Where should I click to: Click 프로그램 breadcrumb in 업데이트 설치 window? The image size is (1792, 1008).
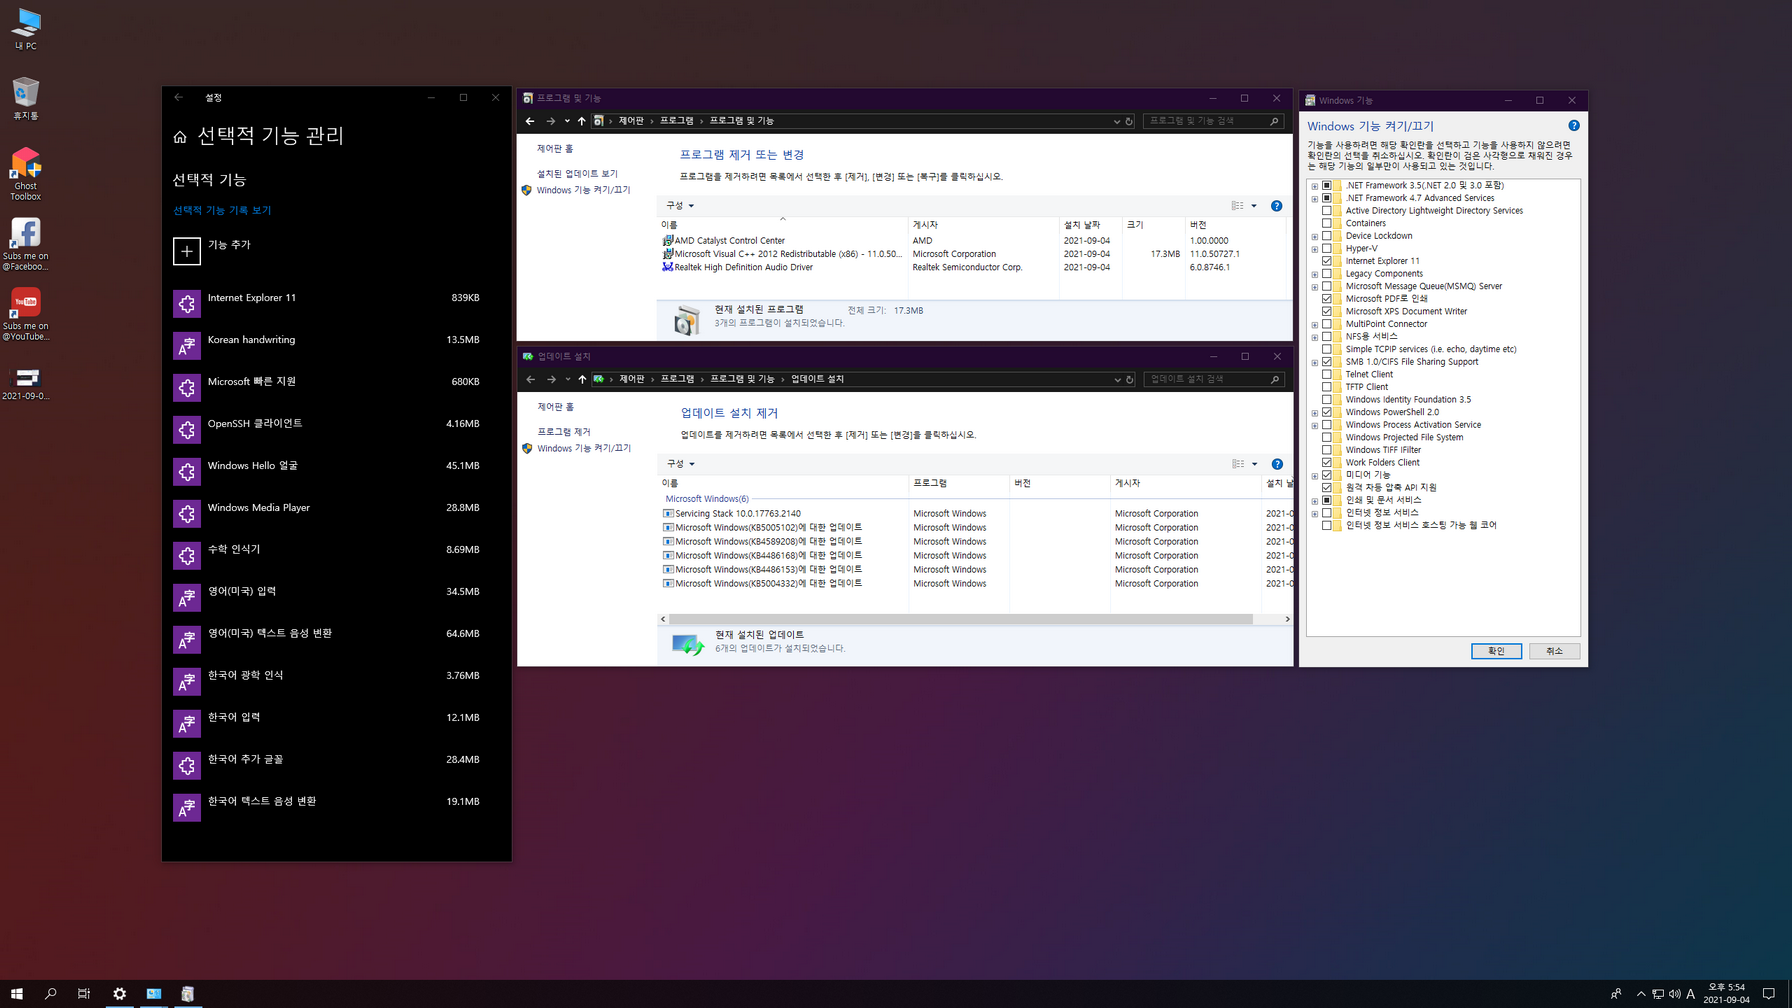tap(677, 379)
